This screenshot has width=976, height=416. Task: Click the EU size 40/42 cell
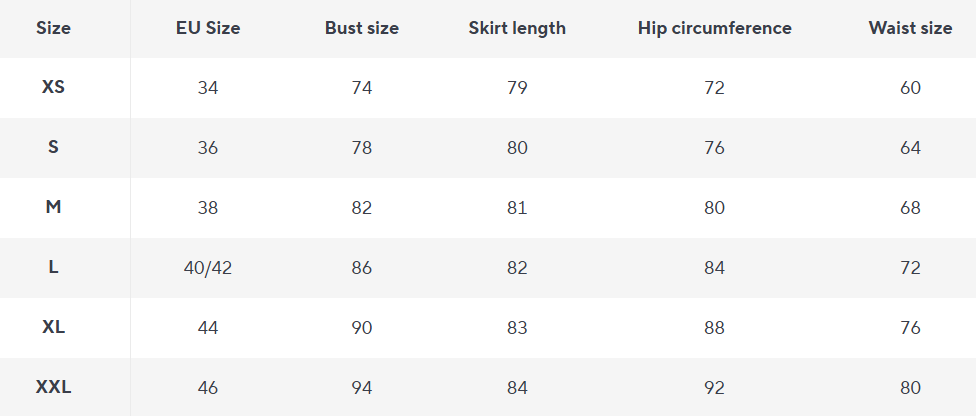[x=208, y=268]
